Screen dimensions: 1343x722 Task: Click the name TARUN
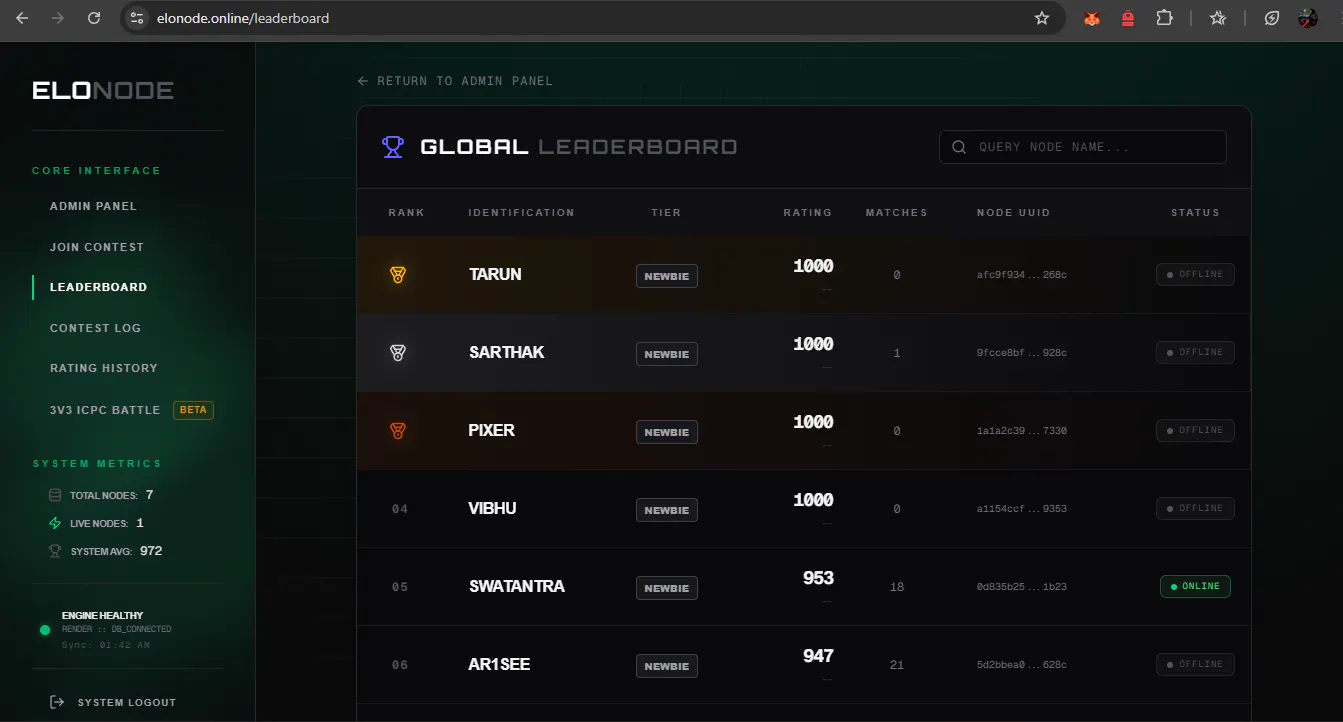495,274
